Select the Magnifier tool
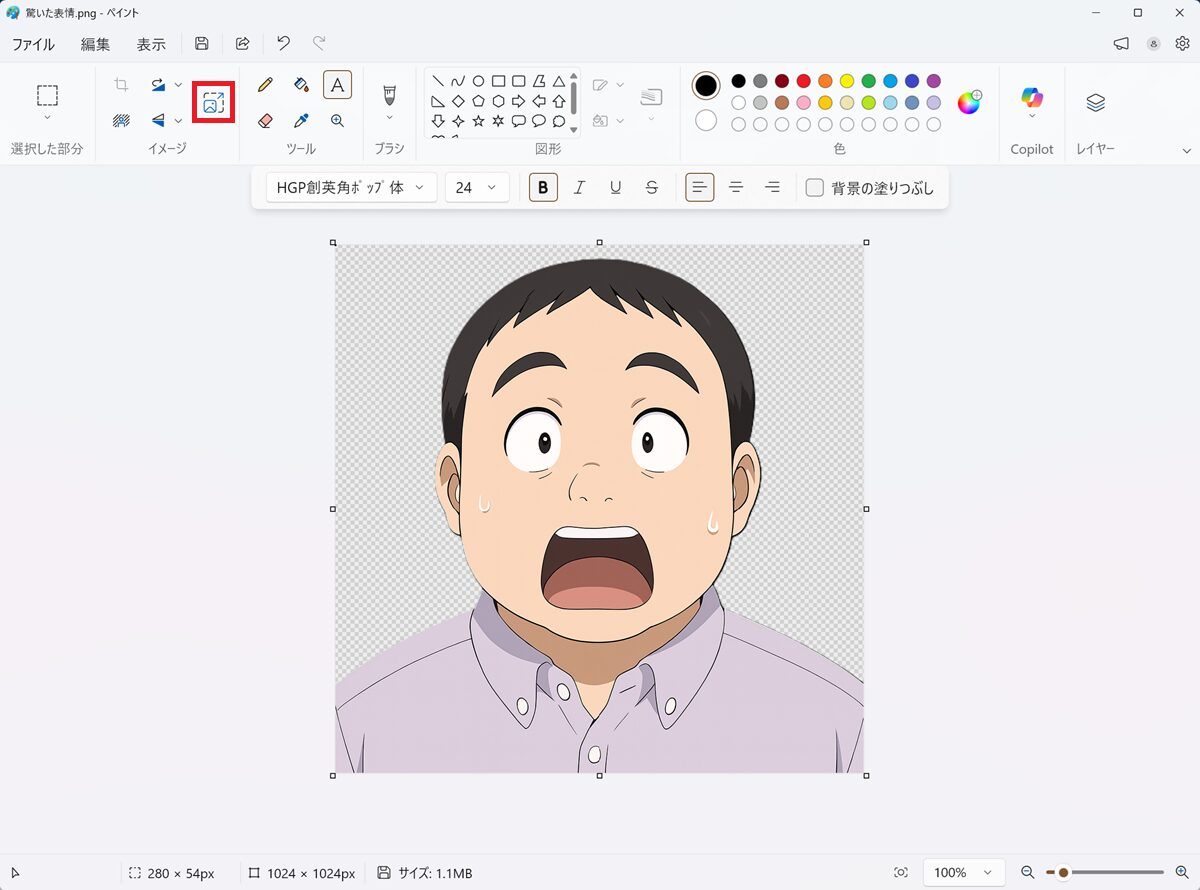The height and width of the screenshot is (890, 1200). pyautogui.click(x=338, y=121)
